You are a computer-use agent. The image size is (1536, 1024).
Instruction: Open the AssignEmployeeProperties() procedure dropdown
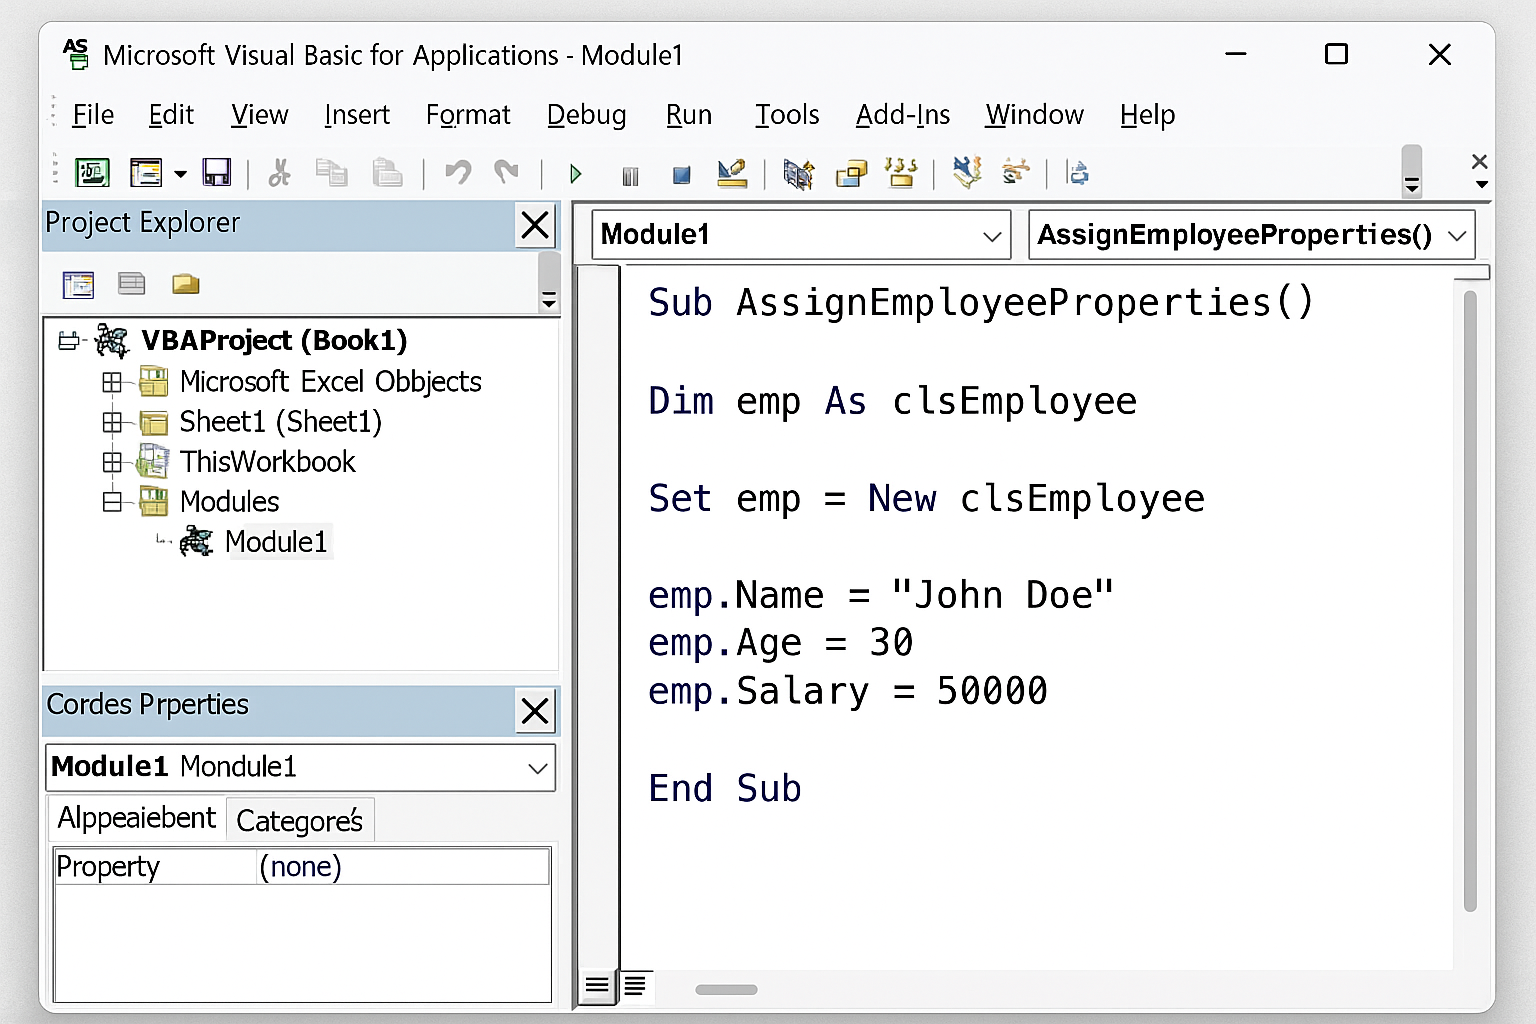1252,235
